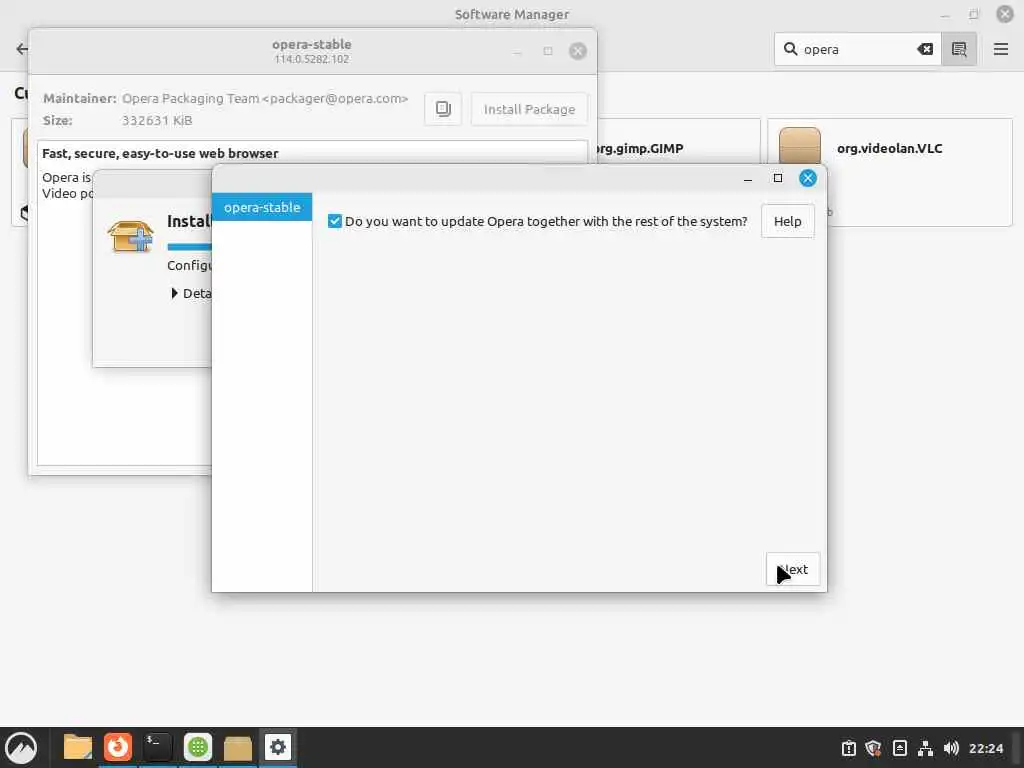Screen dimensions: 1024x768
Task: Click the Help button in the dialog
Action: pos(788,221)
